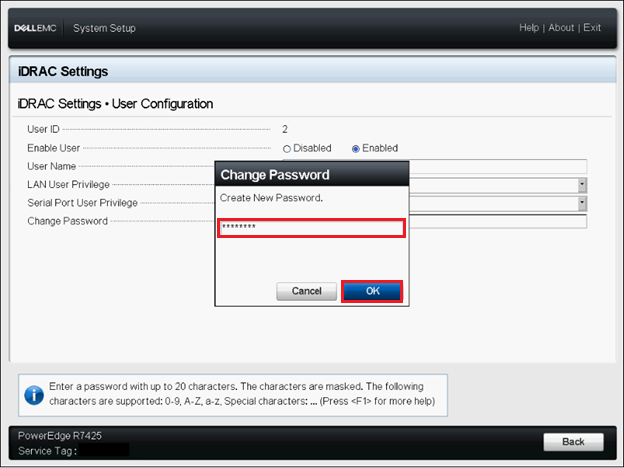Click the Change Password field behind dialog

[497, 221]
